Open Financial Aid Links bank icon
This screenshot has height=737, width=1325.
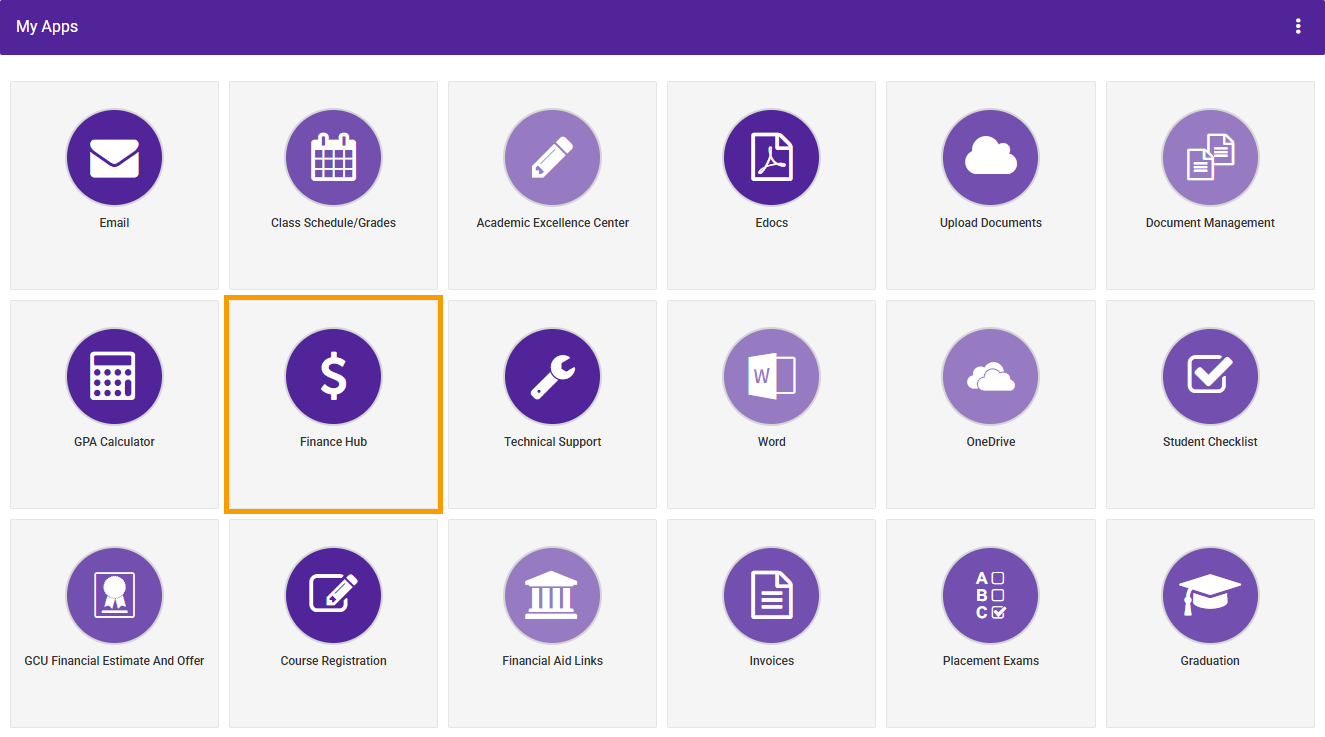coord(552,596)
